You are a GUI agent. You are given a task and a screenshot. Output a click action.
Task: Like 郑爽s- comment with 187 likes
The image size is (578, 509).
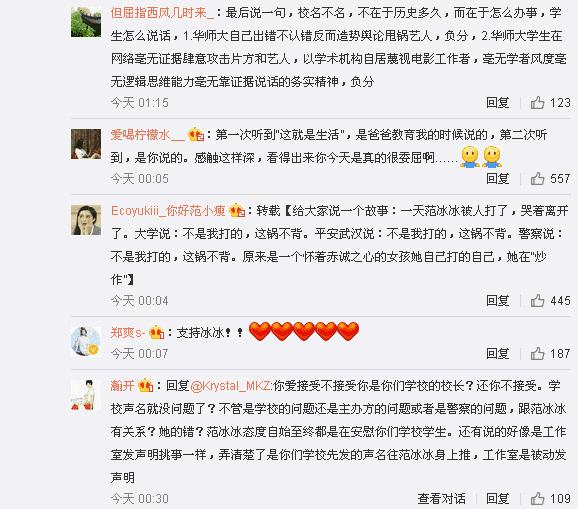537,354
